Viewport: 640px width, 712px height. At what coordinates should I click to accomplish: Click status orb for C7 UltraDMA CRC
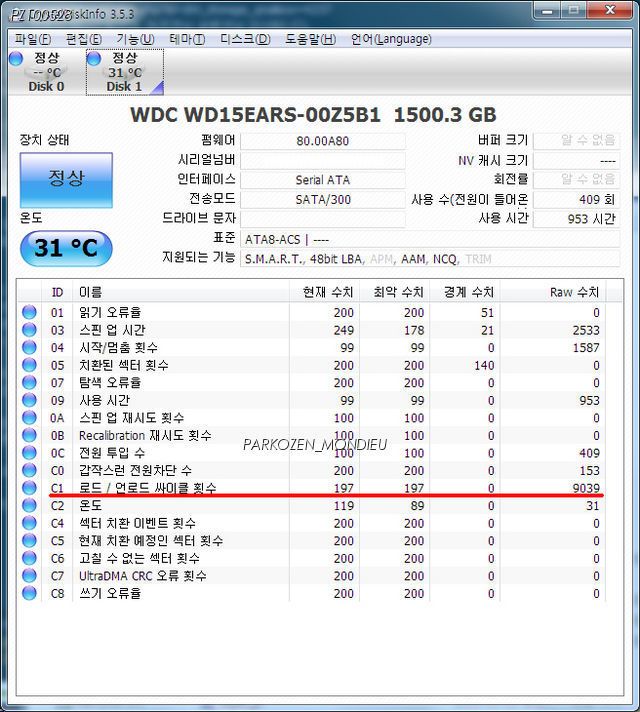pyautogui.click(x=29, y=576)
